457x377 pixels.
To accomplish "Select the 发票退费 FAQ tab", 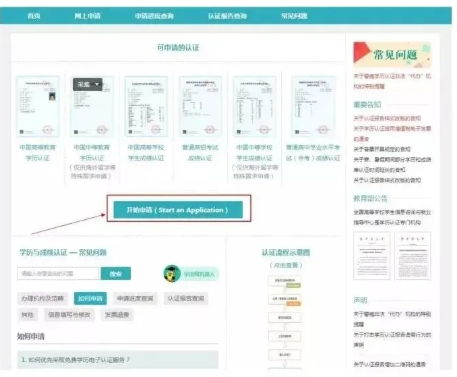I will [117, 315].
